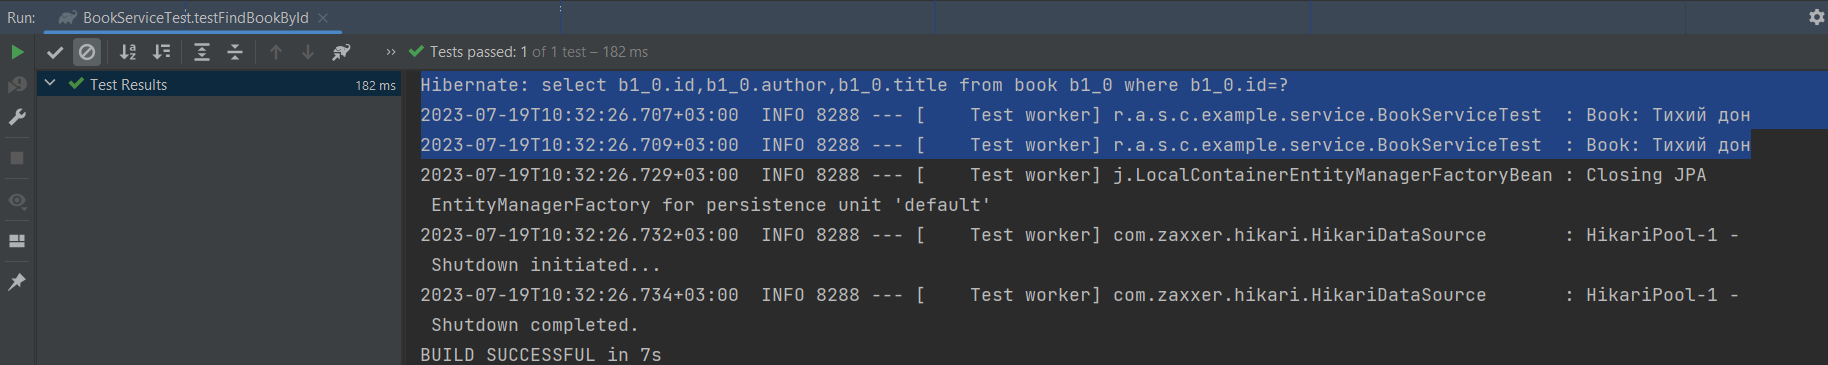Open wrench settings in left sidebar
Image resolution: width=1828 pixels, height=365 pixels.
[x=17, y=117]
